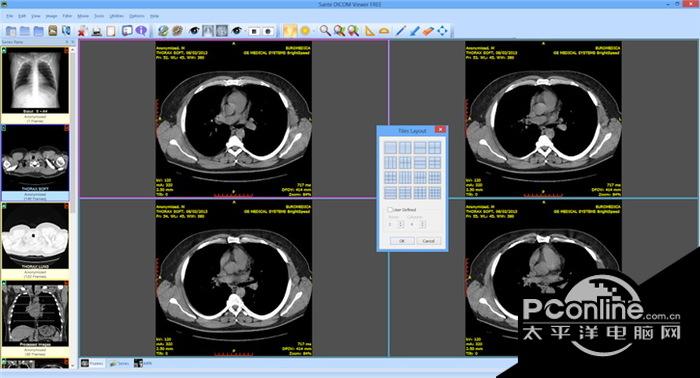Open the Image menu
The image size is (700, 378).
tap(51, 16)
